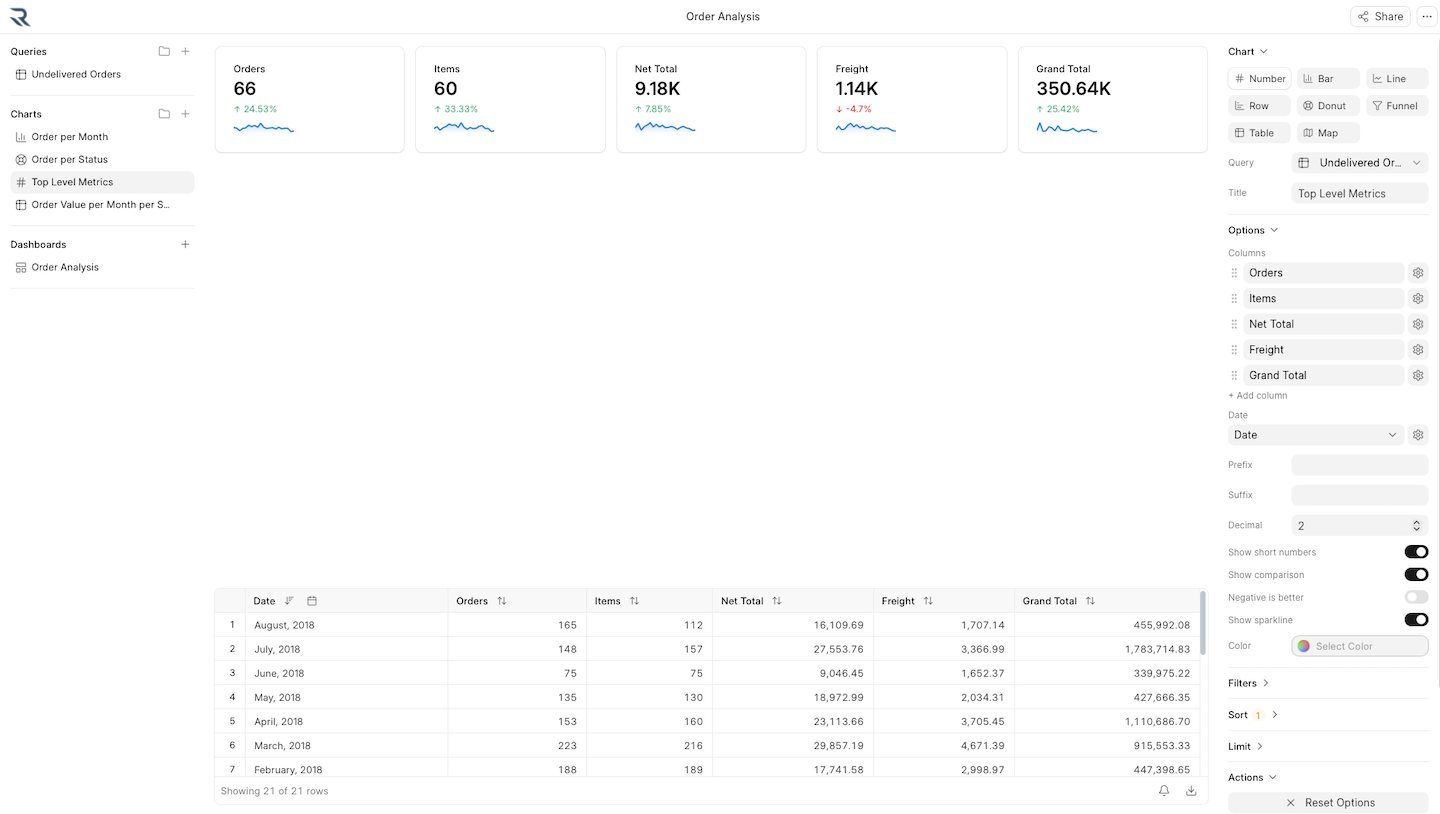Disable the Show sparkline option
This screenshot has height=814, width=1440.
coord(1415,619)
